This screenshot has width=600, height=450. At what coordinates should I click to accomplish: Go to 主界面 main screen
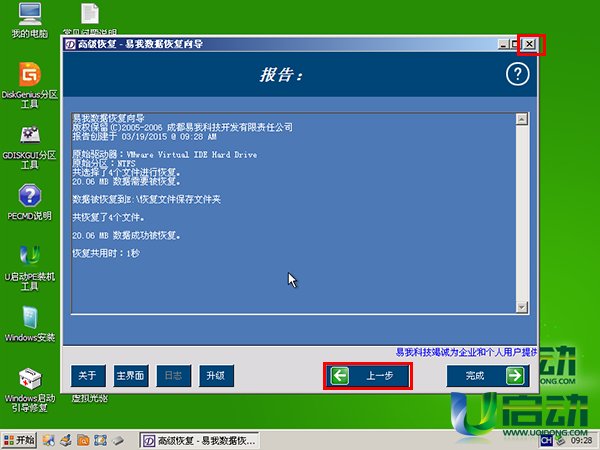tap(130, 376)
